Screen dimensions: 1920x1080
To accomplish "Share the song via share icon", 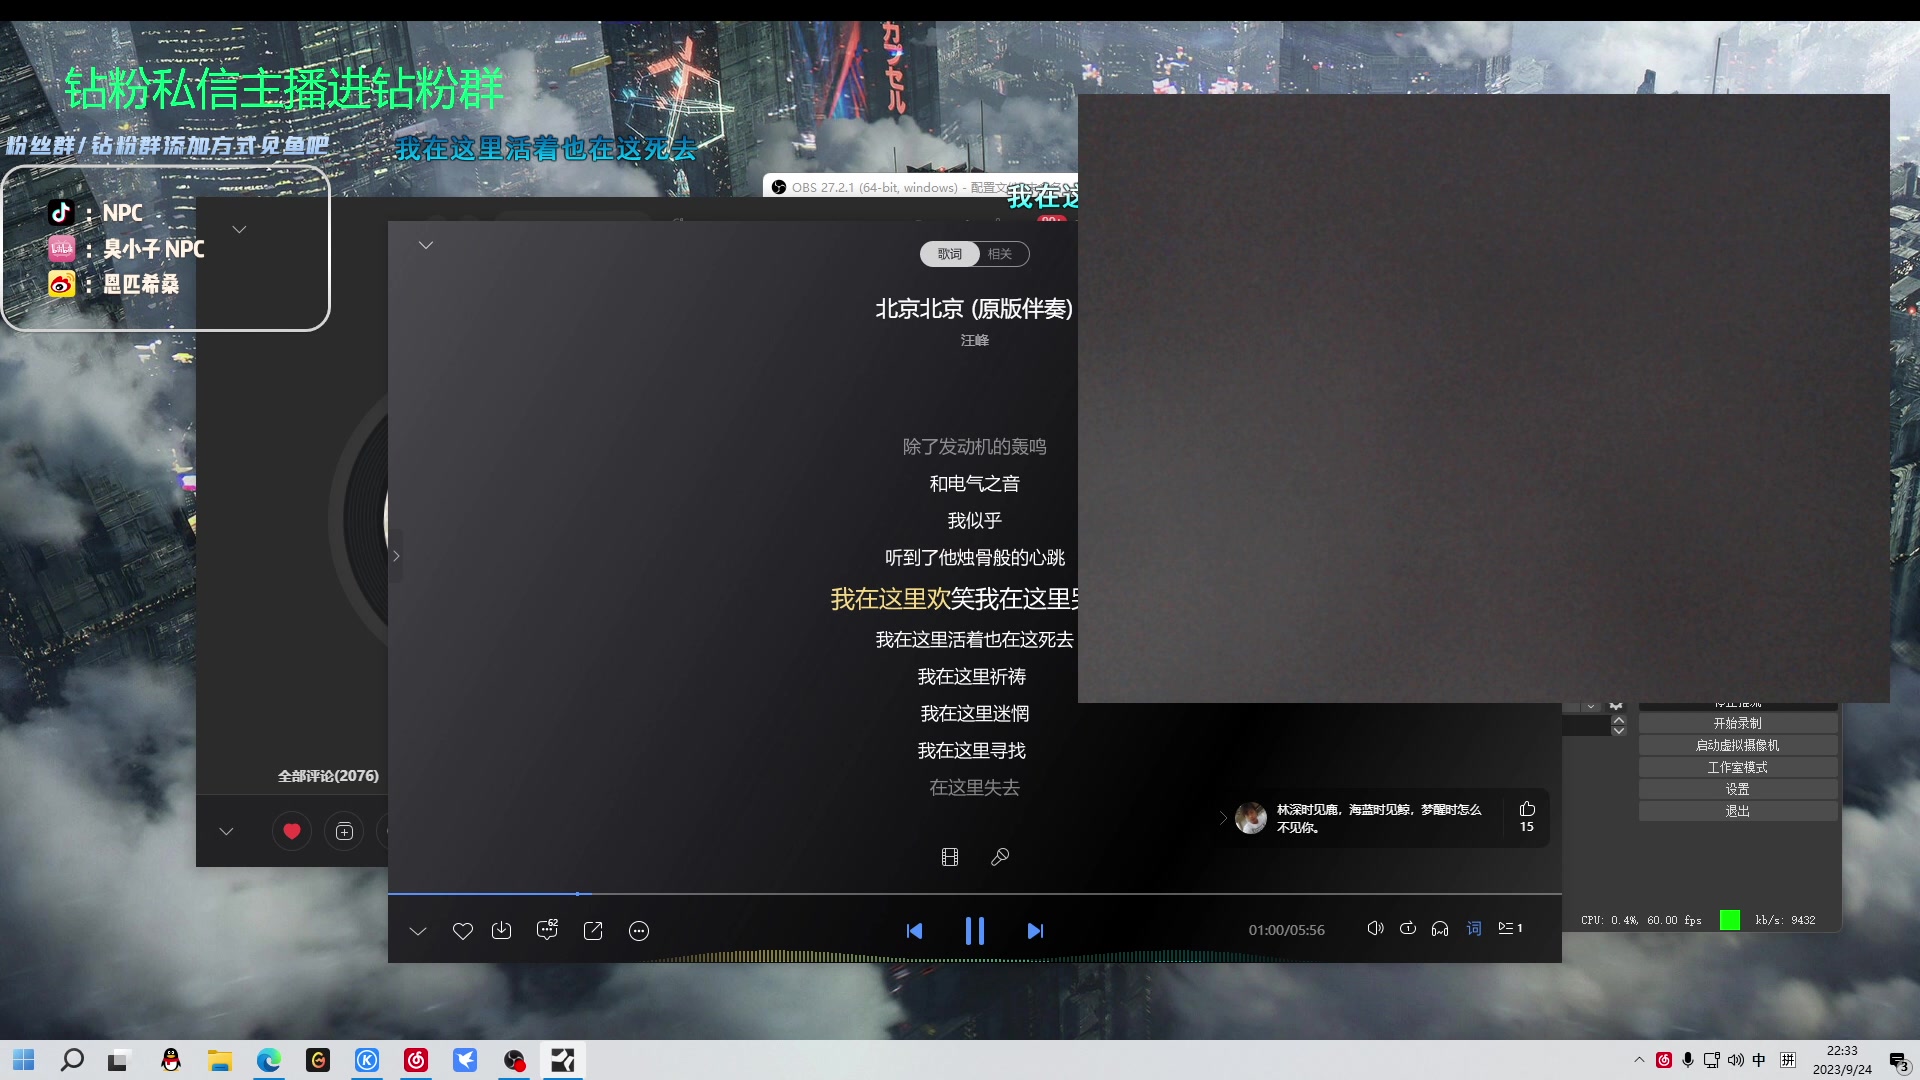I will (x=593, y=931).
